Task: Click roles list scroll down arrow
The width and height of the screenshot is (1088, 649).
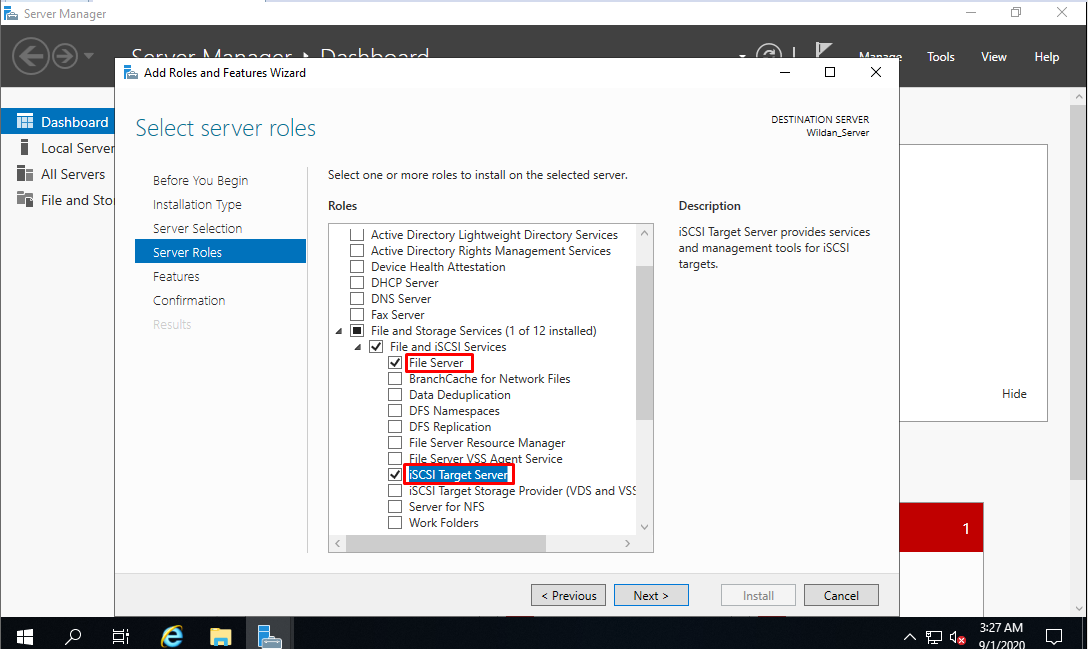Action: pos(644,527)
